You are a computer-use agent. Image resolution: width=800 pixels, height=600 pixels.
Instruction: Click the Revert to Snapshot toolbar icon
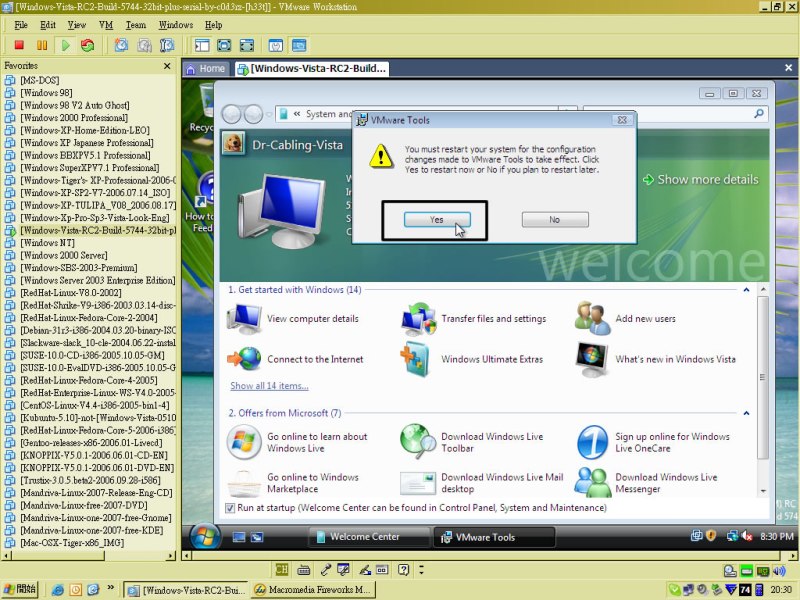click(144, 45)
